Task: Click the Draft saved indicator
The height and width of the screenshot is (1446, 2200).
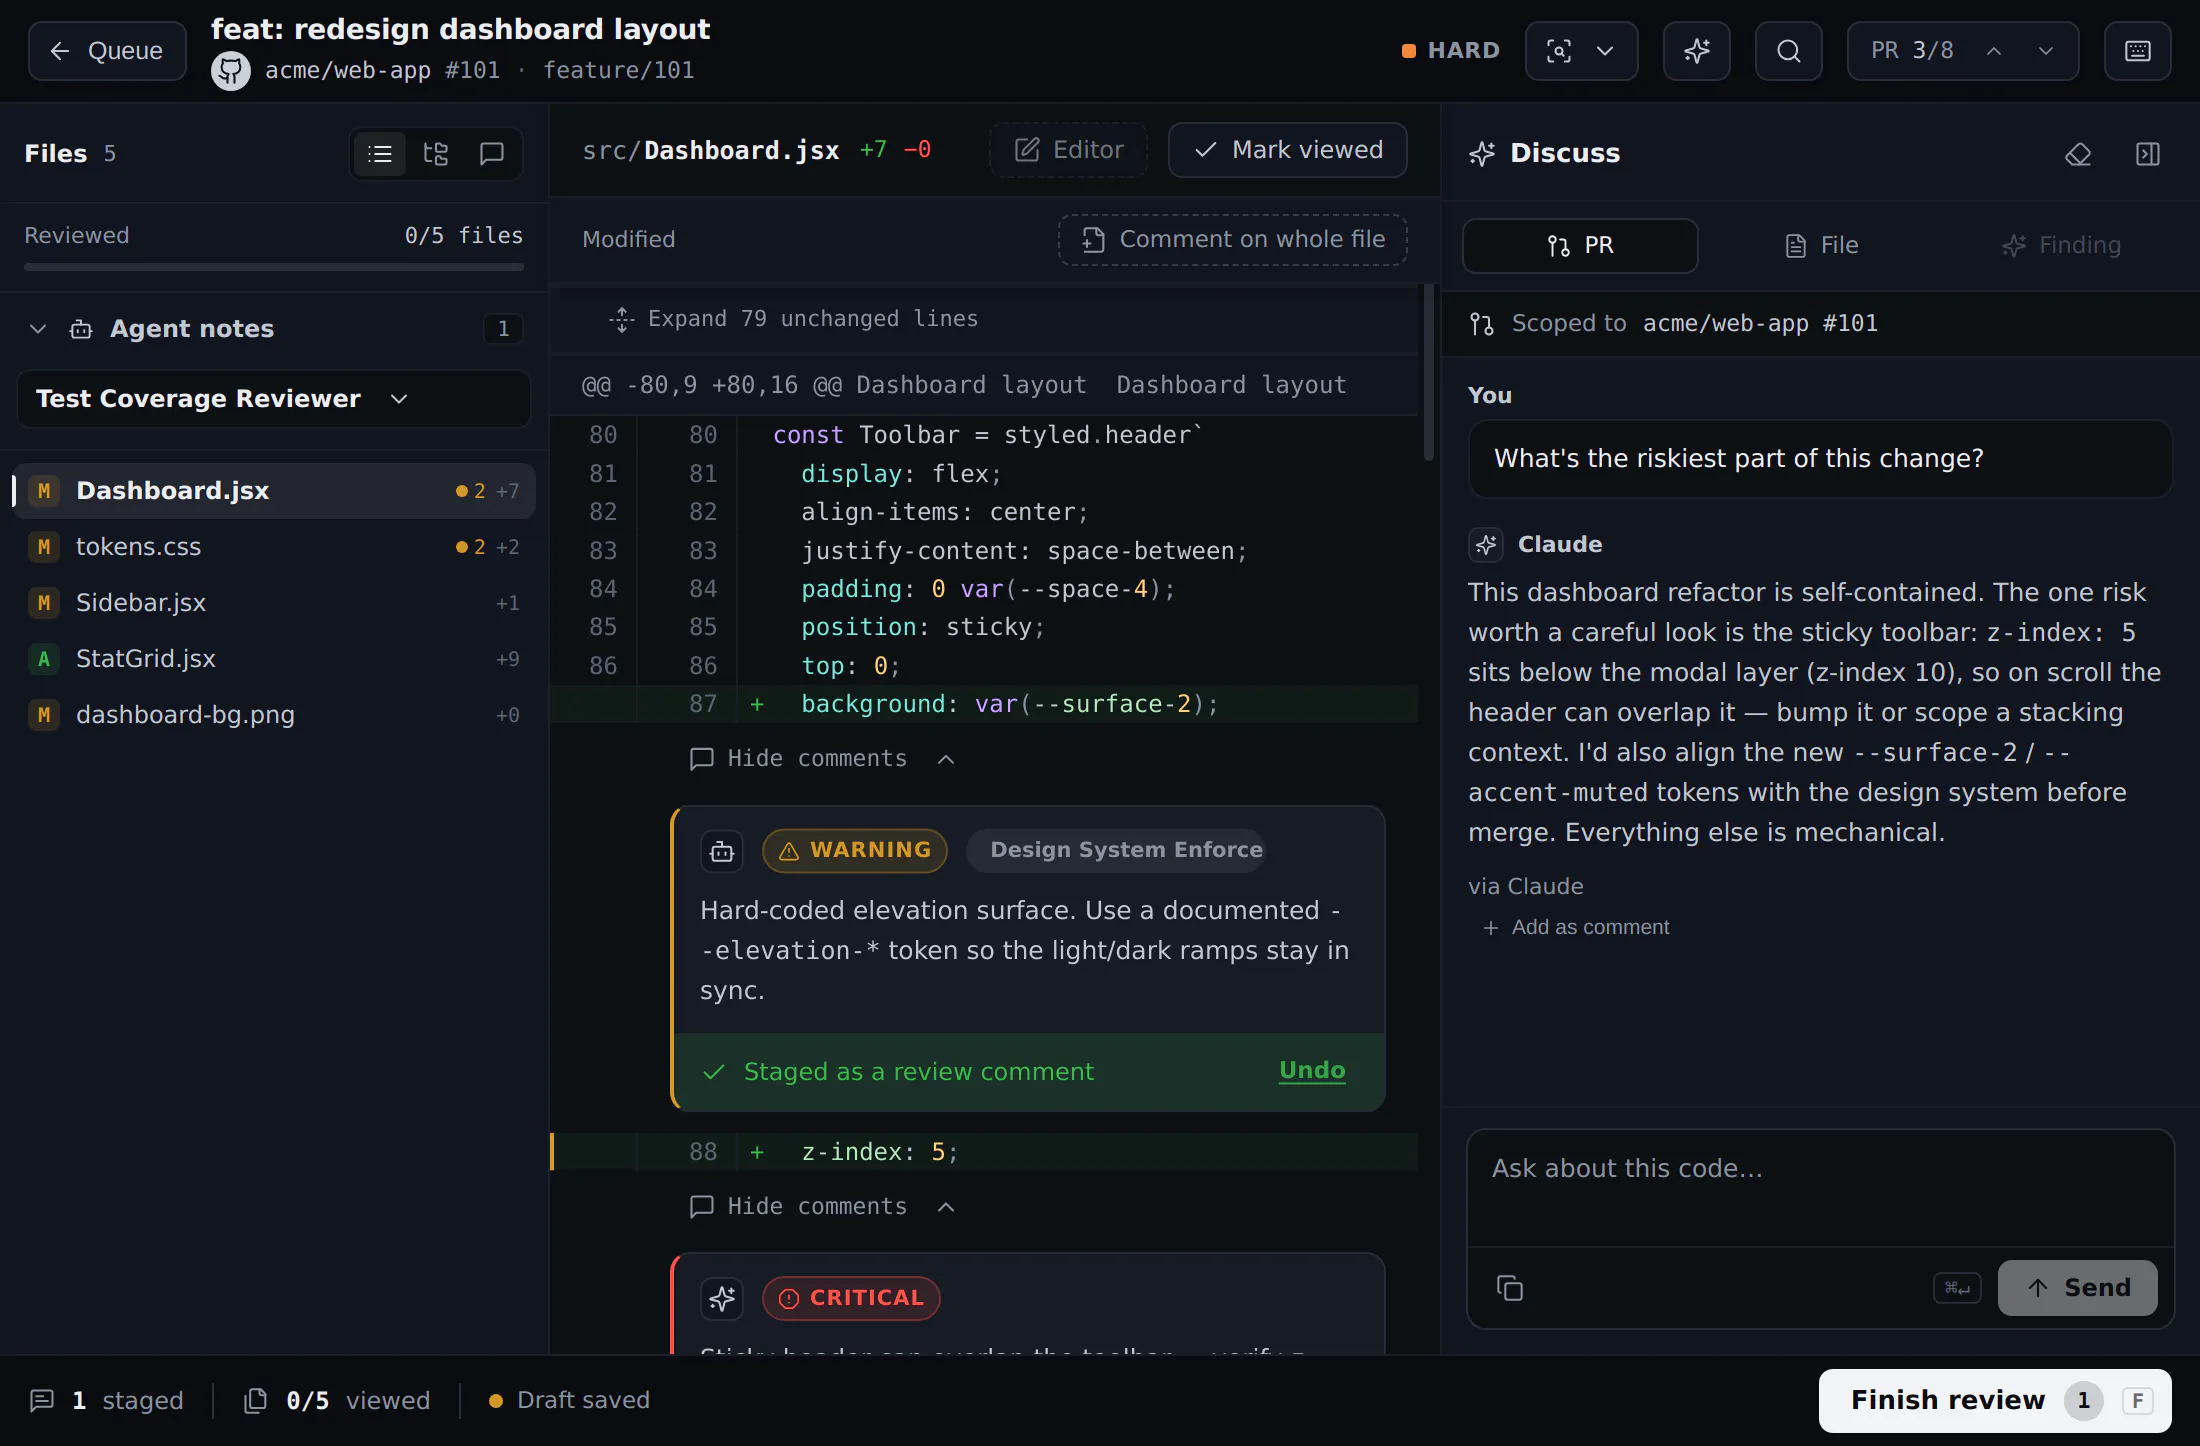Action: 568,1401
